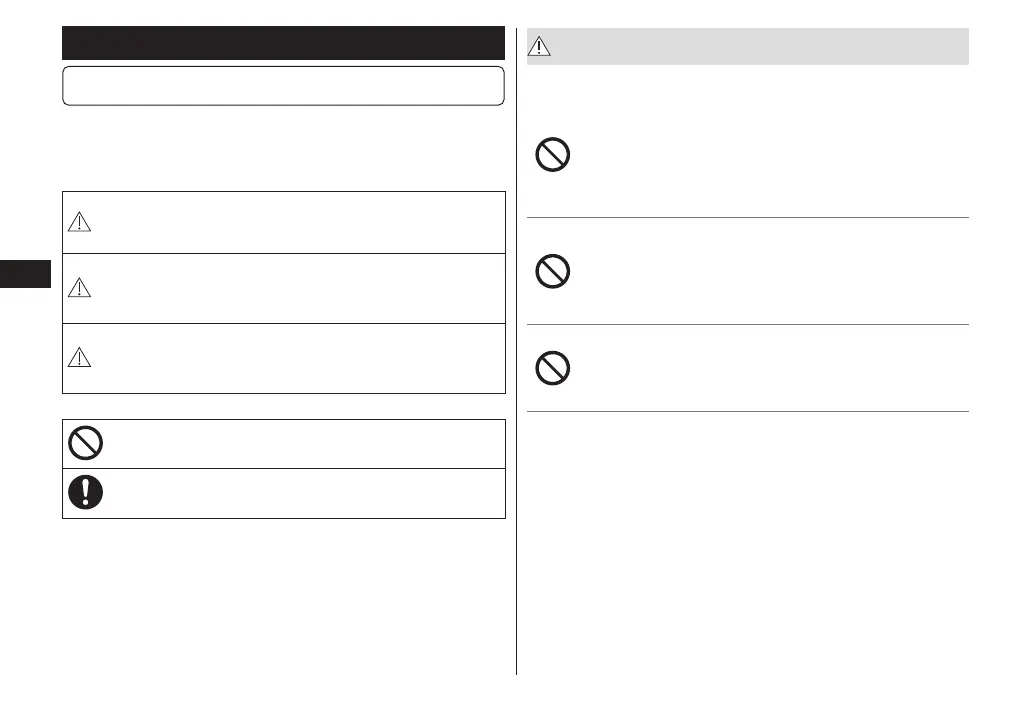This screenshot has width=1032, height=726.
Task: Click the third prohibition symbol in the right column
Action: [x=553, y=368]
